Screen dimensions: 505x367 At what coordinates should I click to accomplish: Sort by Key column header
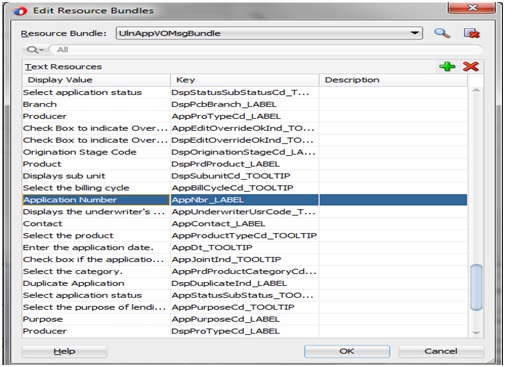(x=245, y=80)
